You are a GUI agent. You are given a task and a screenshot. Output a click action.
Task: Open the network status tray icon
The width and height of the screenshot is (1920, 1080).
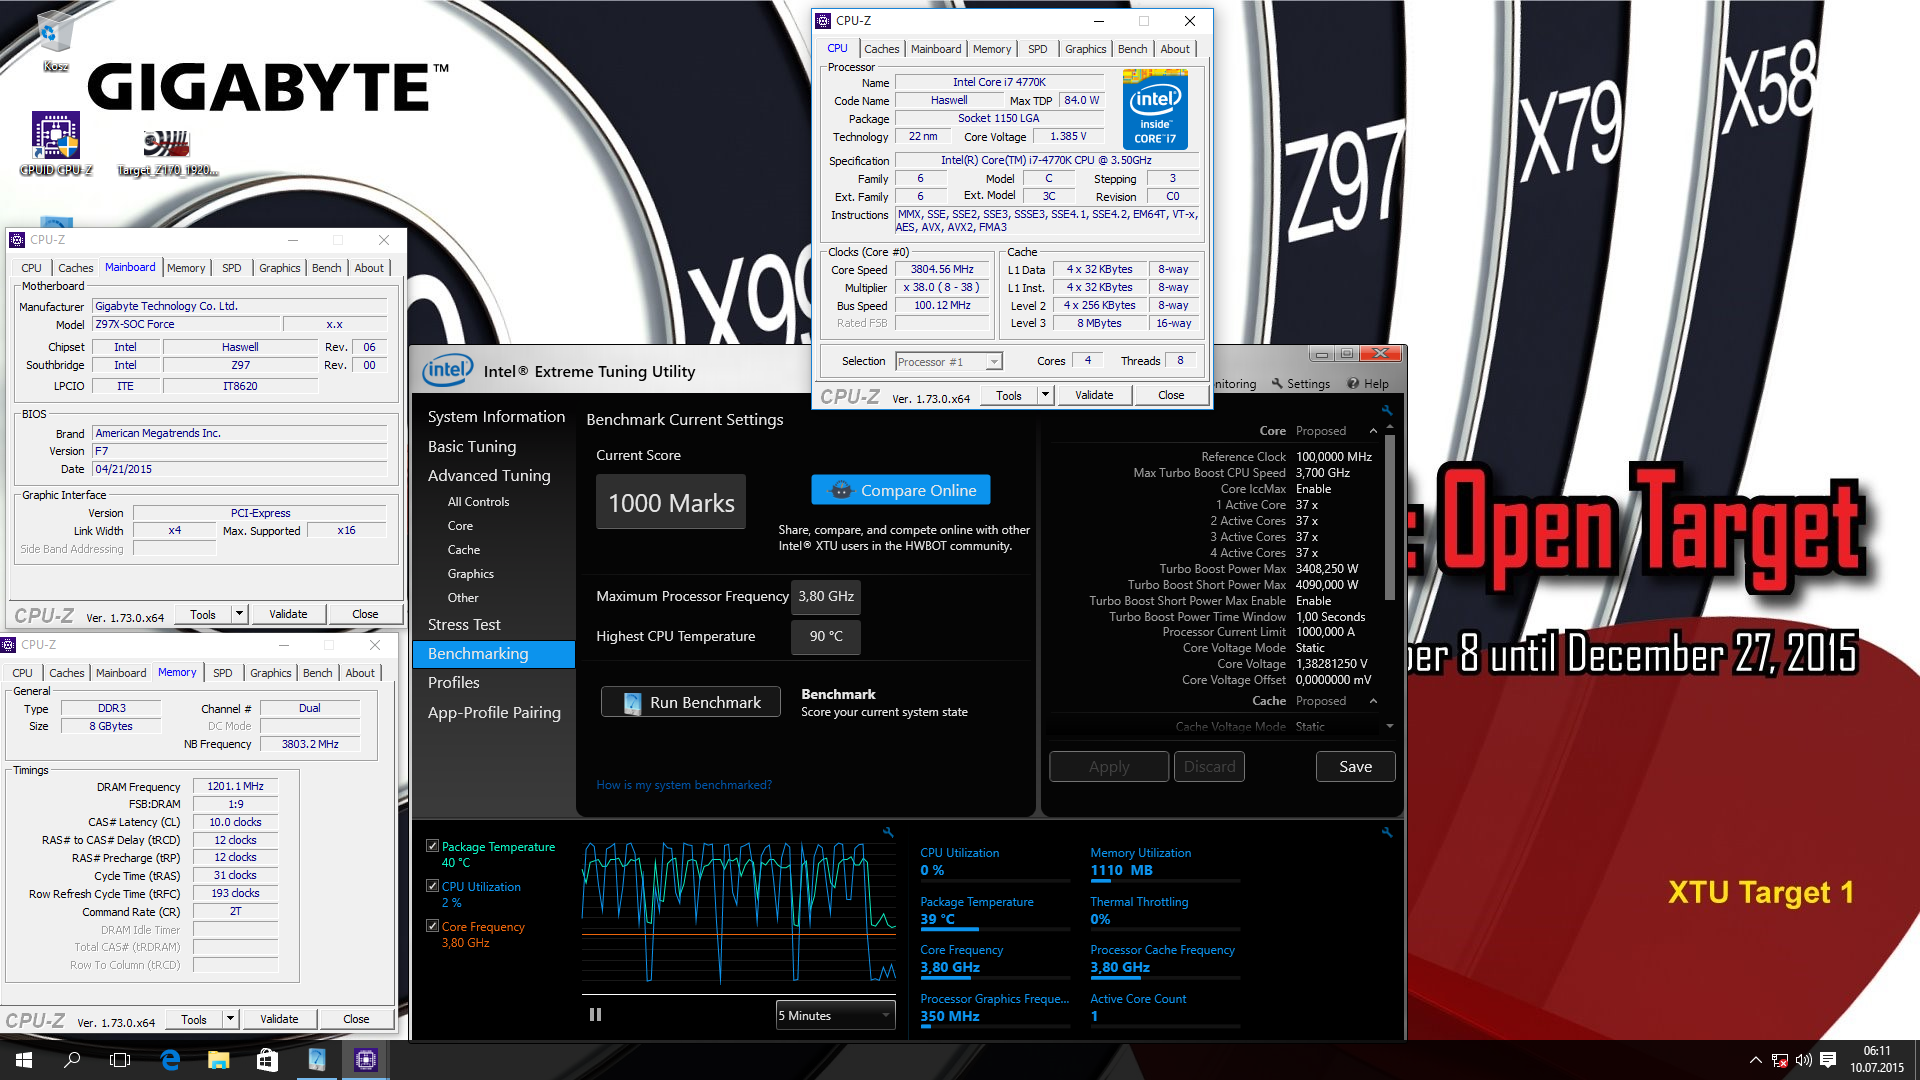1780,1060
